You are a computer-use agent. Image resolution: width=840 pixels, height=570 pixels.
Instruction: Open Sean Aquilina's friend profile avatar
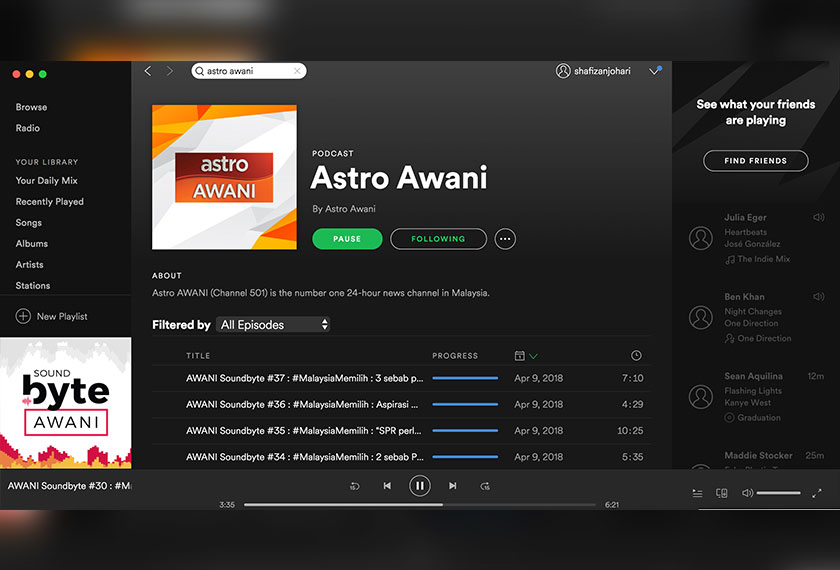(701, 397)
